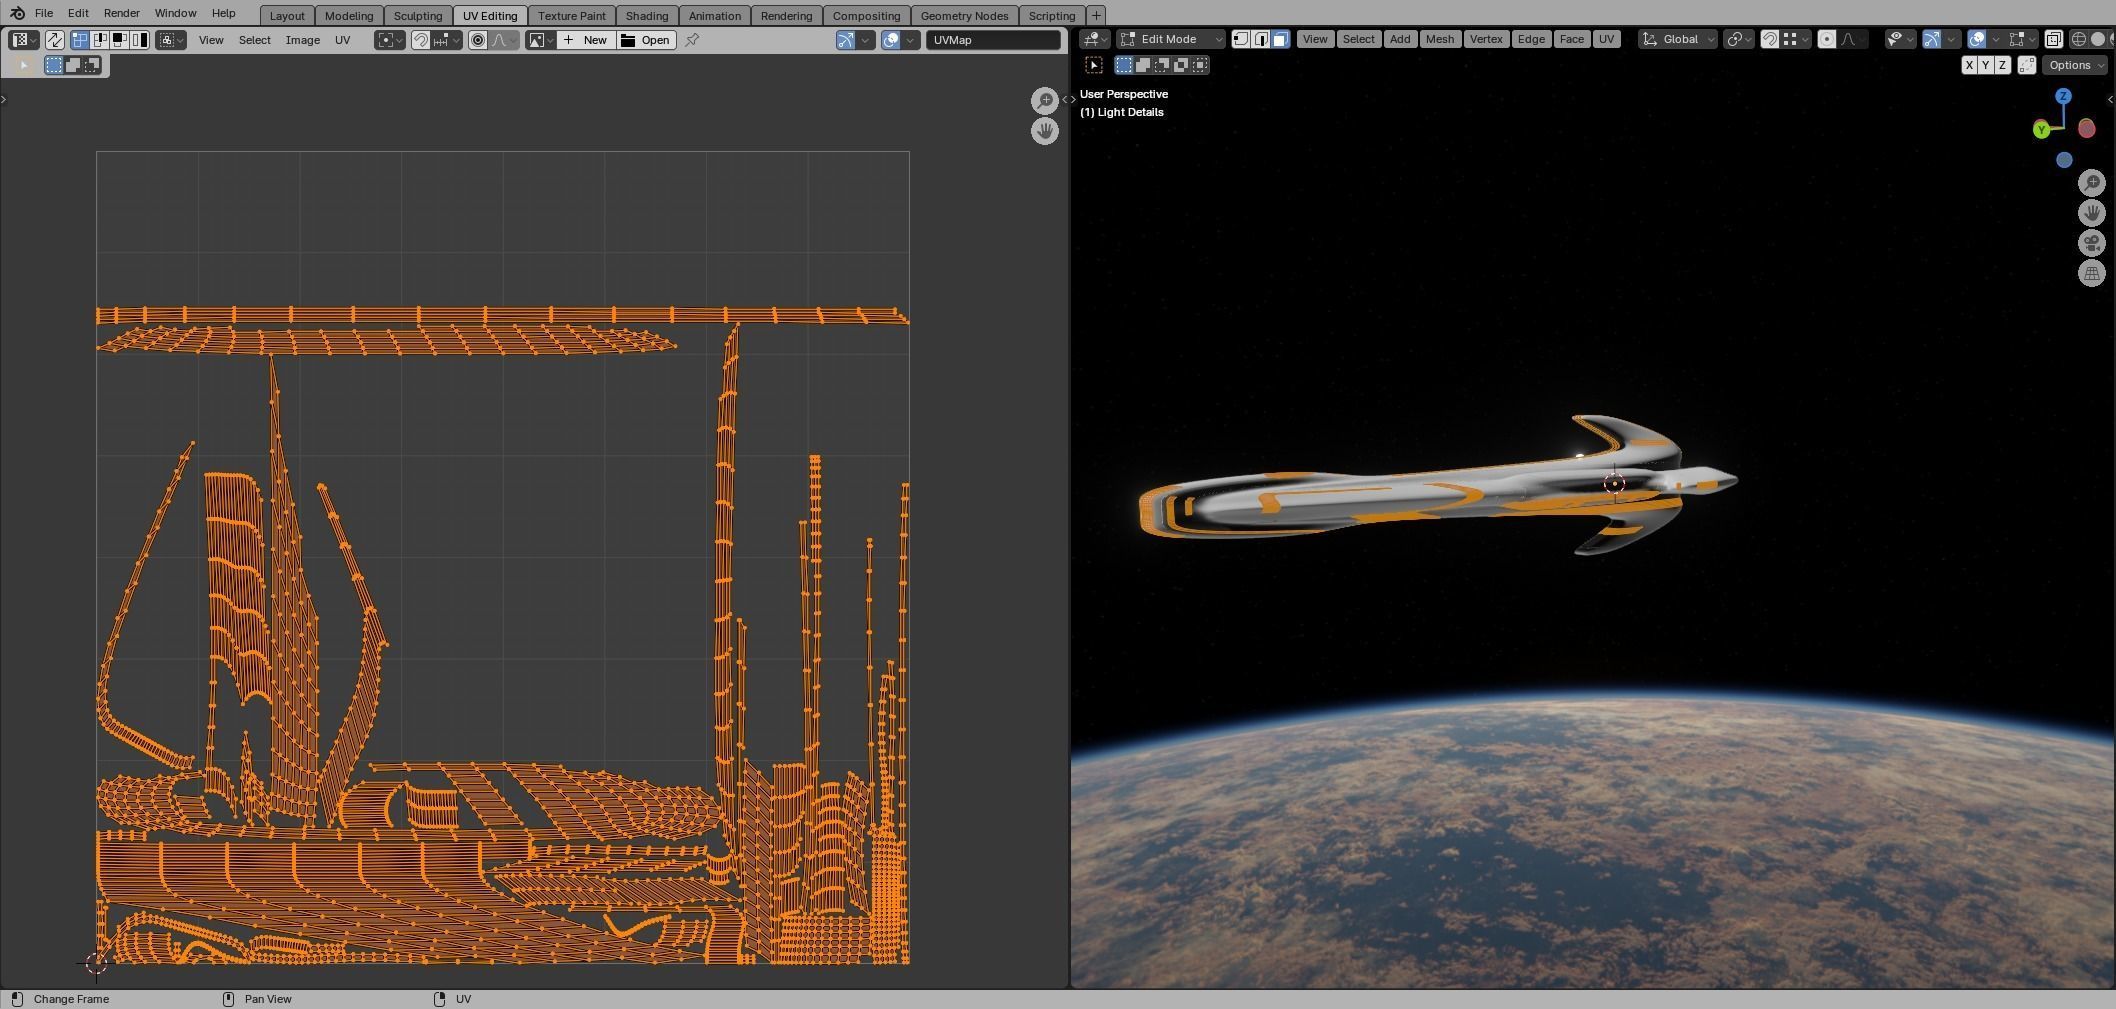Open Global transform orientation dropdown

[x=1679, y=39]
